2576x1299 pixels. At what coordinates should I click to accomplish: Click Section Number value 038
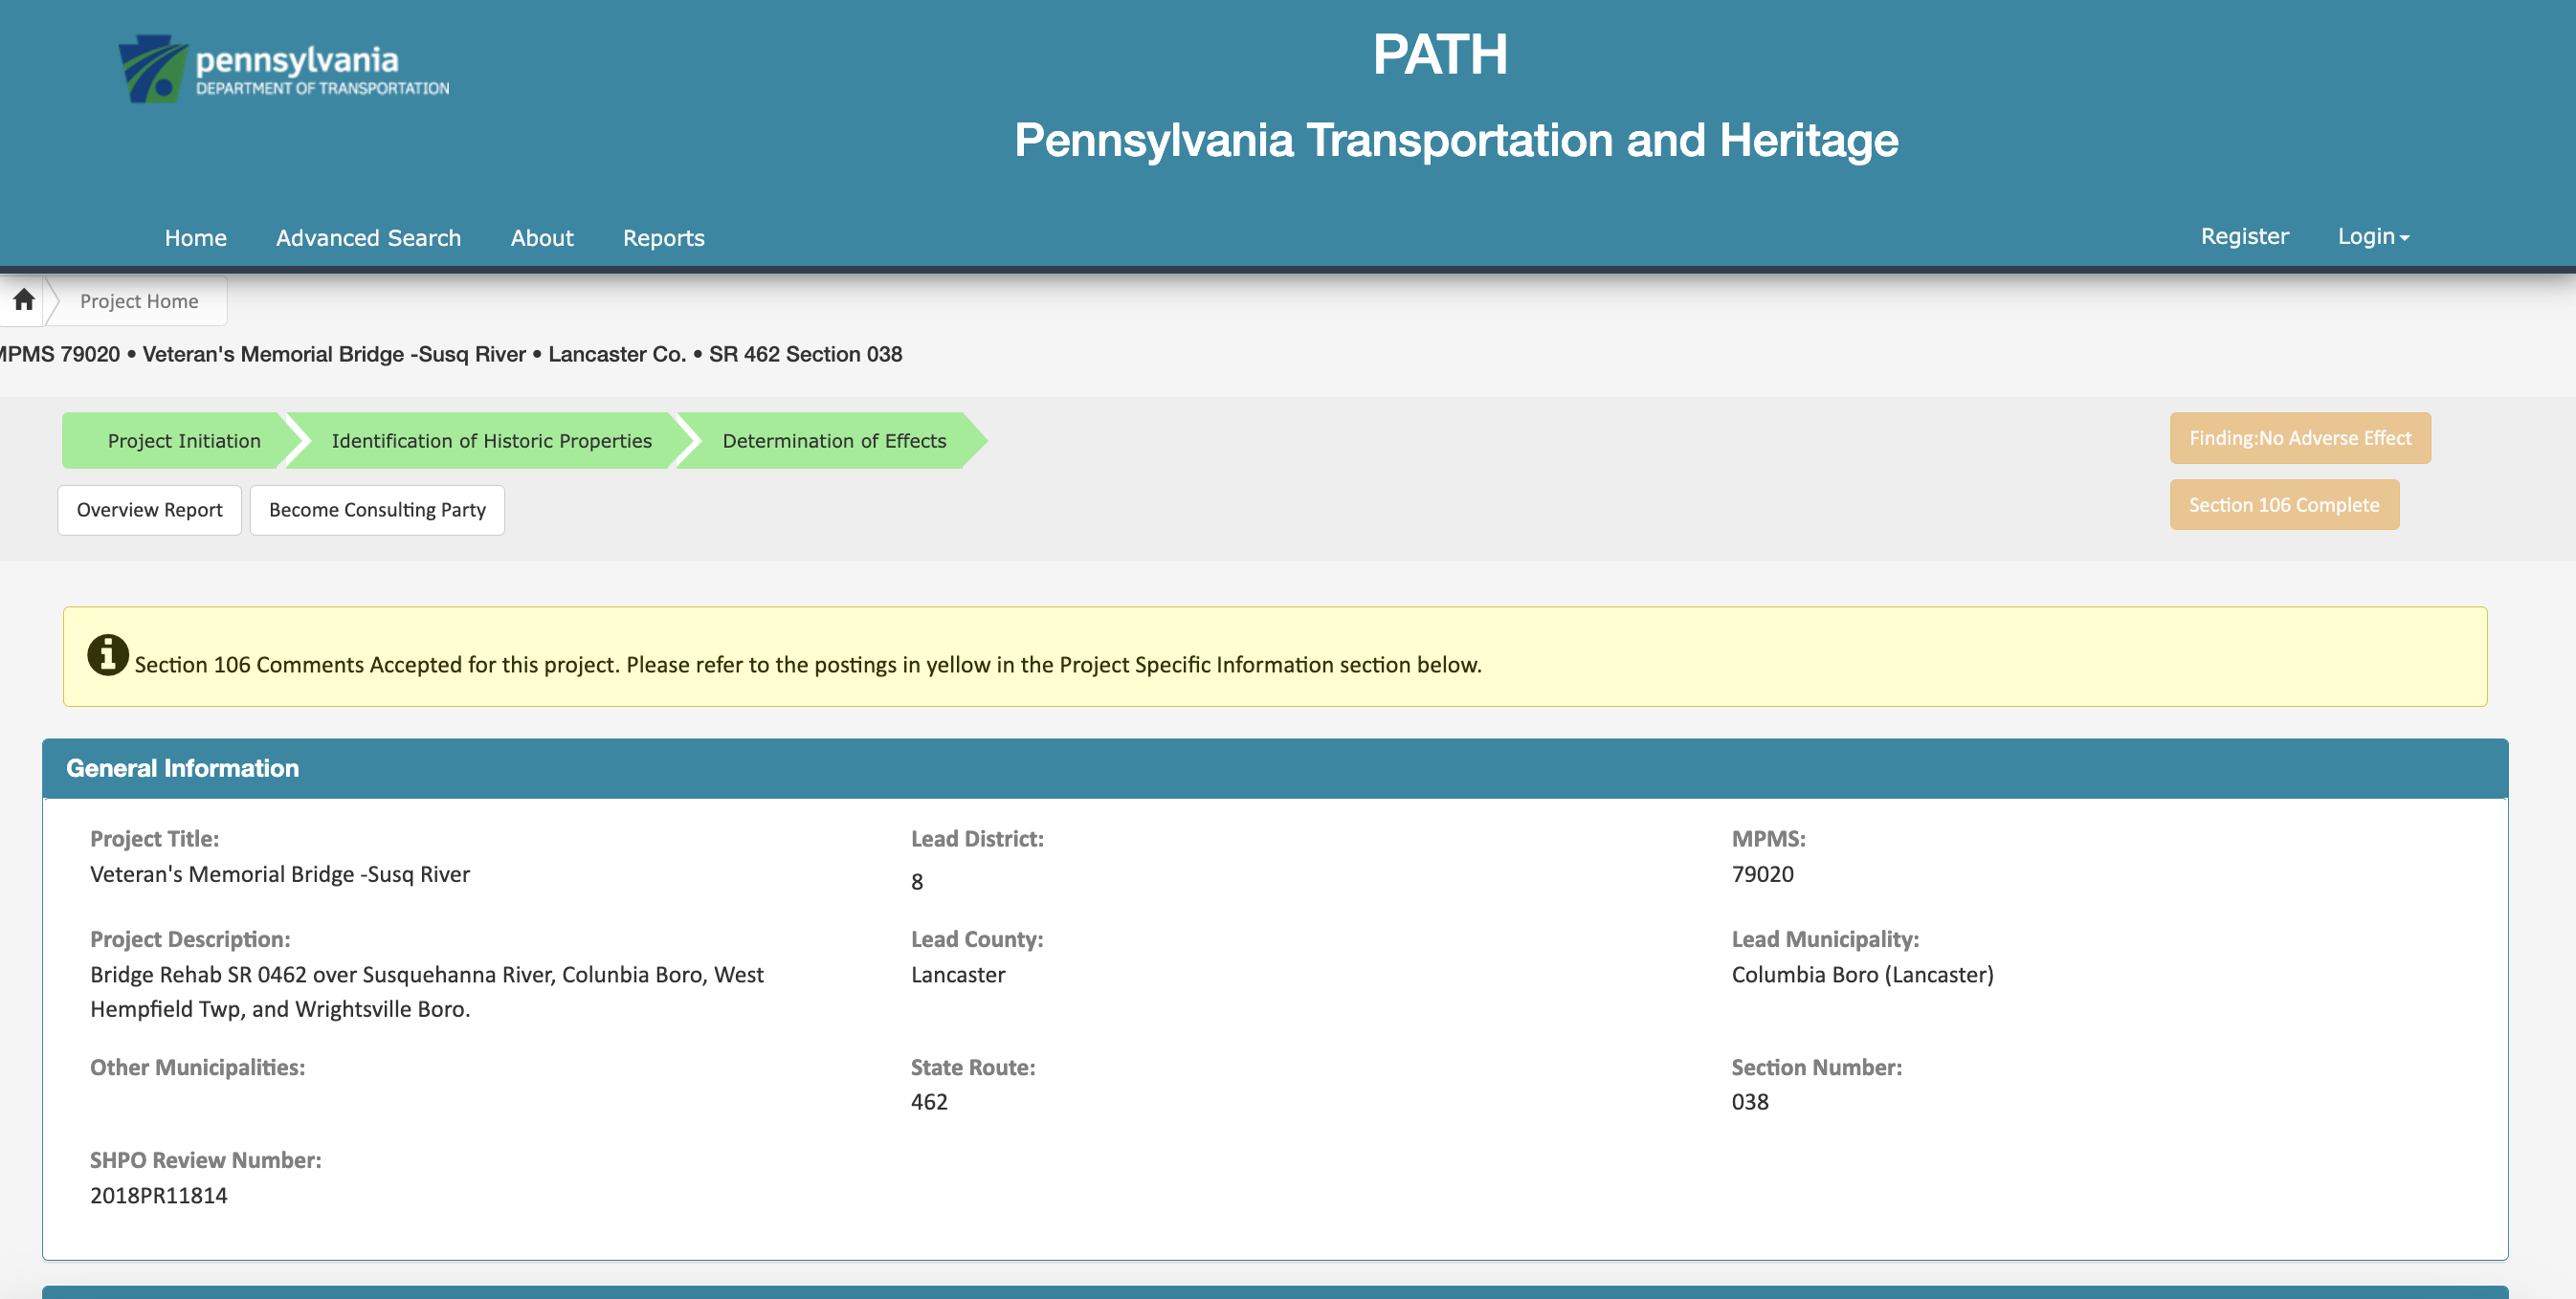click(1750, 1102)
